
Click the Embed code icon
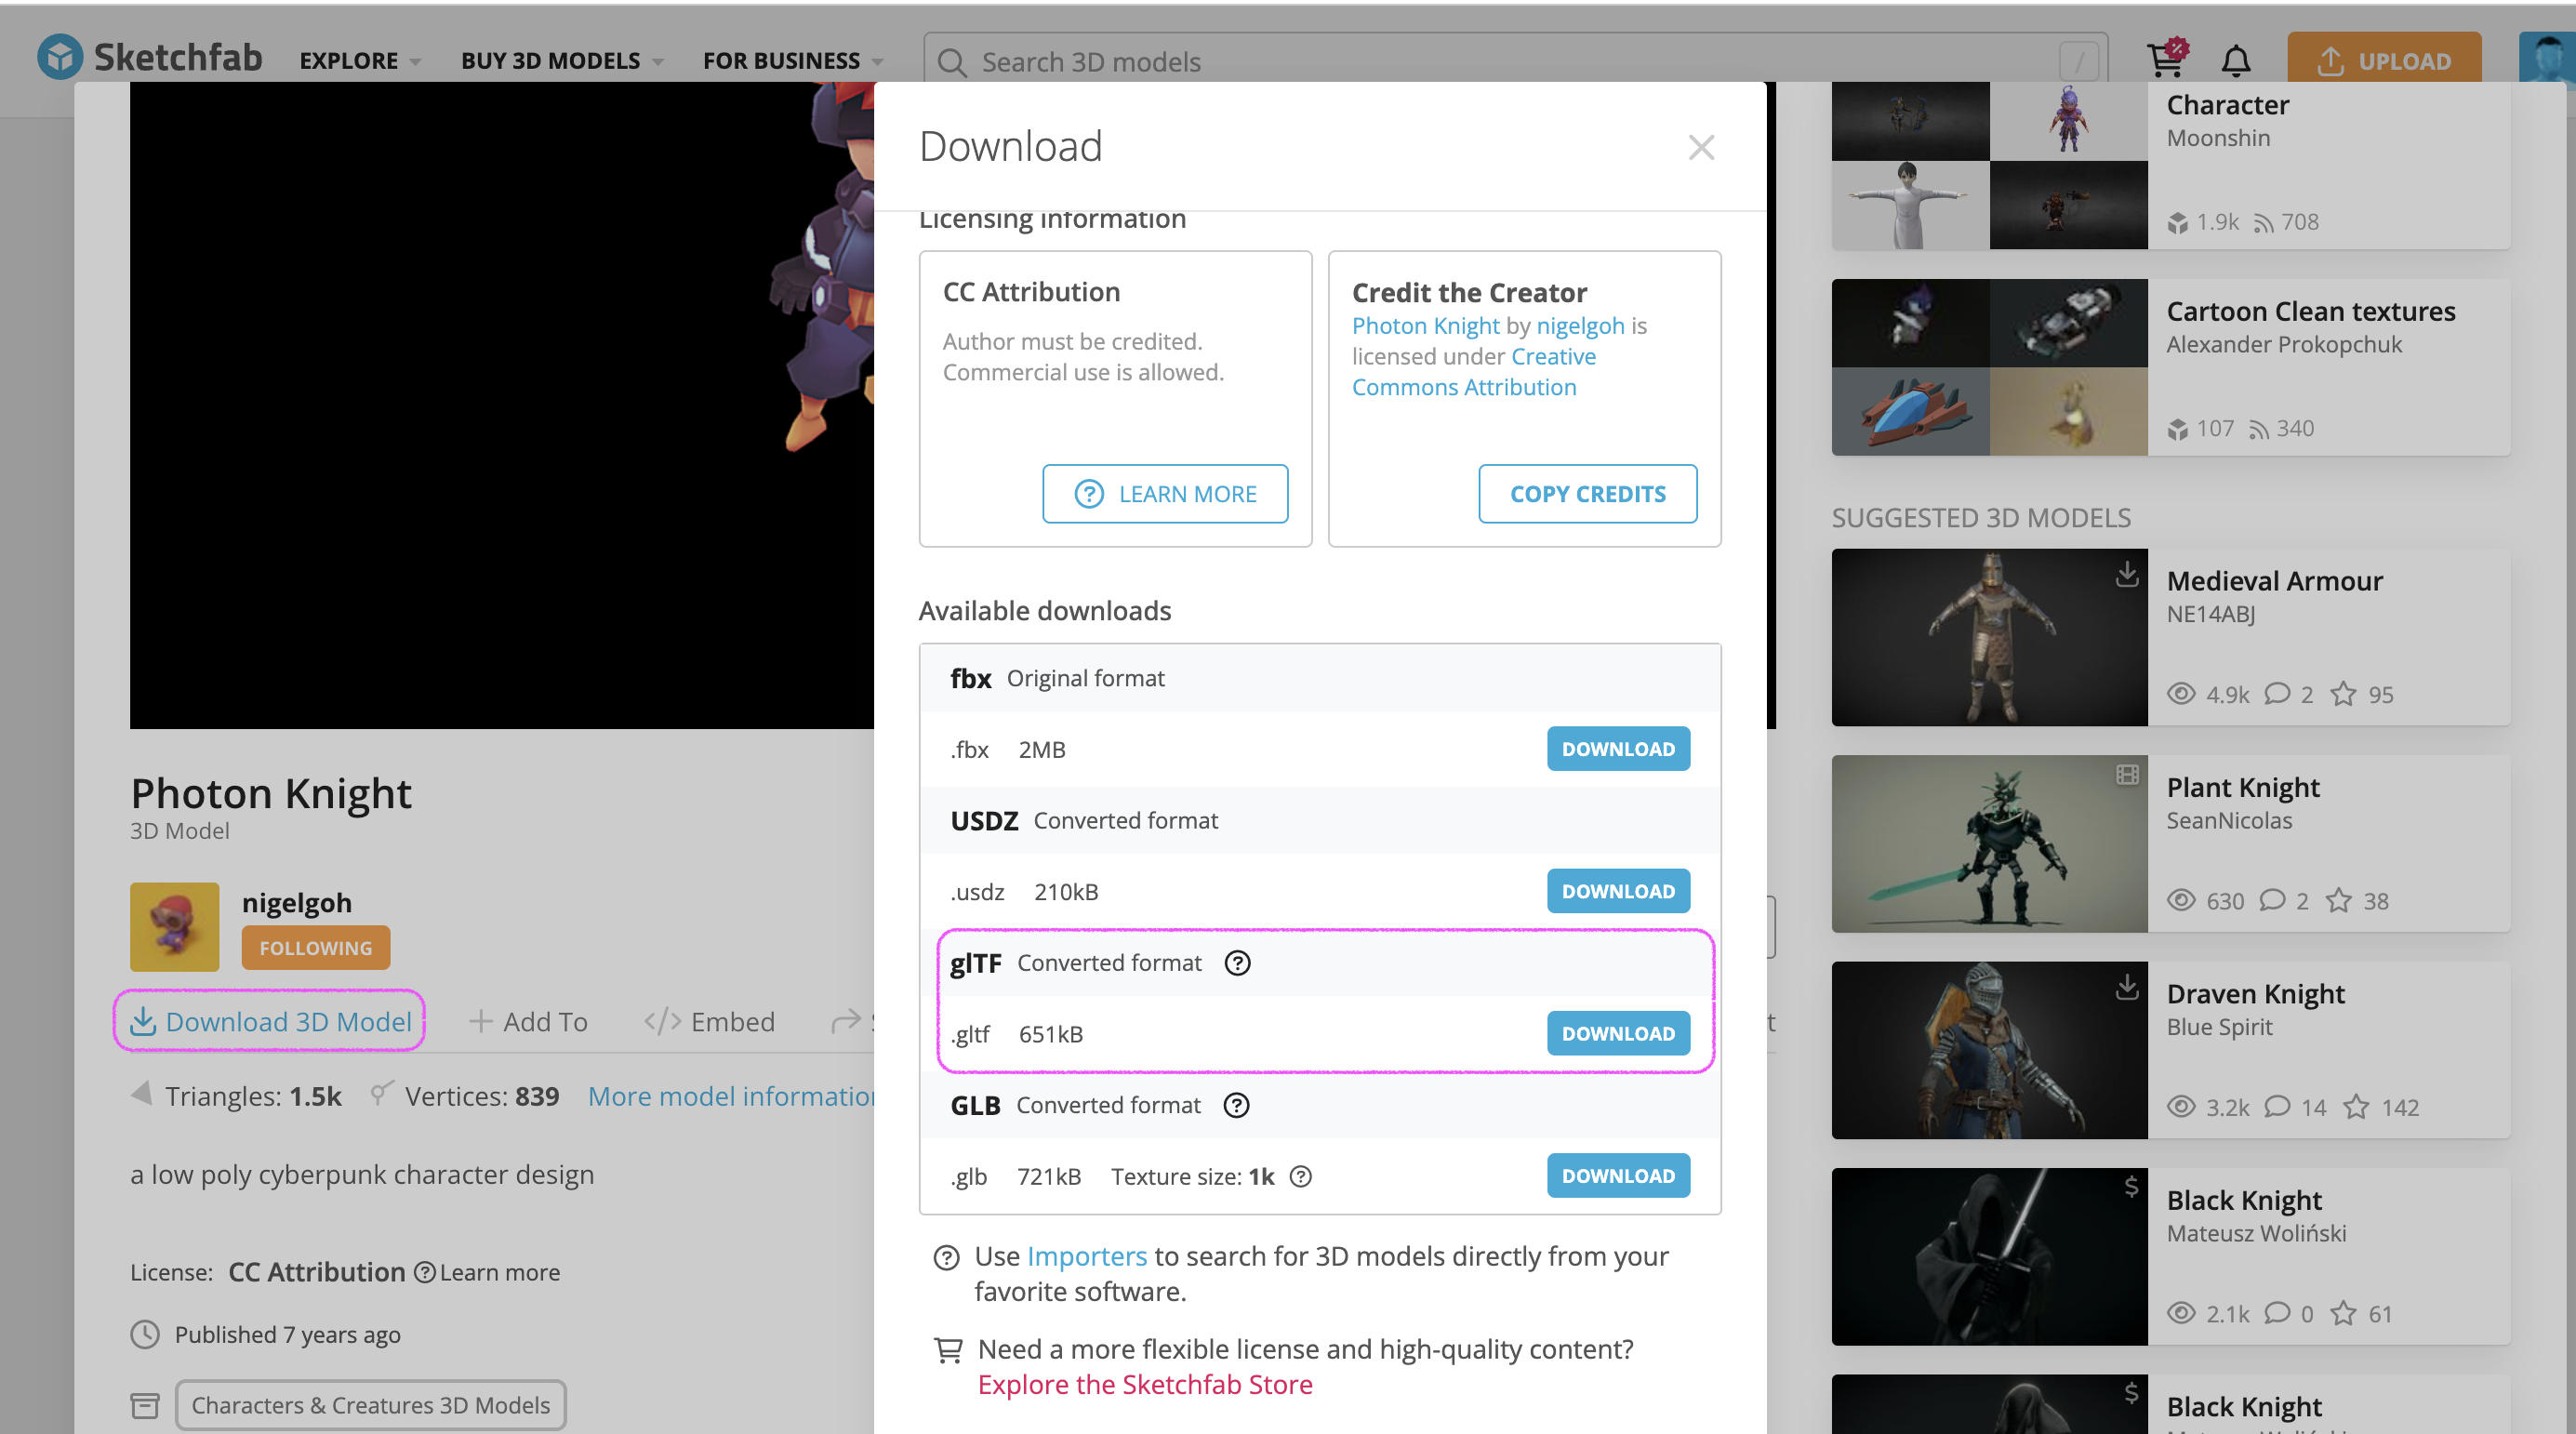point(662,1021)
